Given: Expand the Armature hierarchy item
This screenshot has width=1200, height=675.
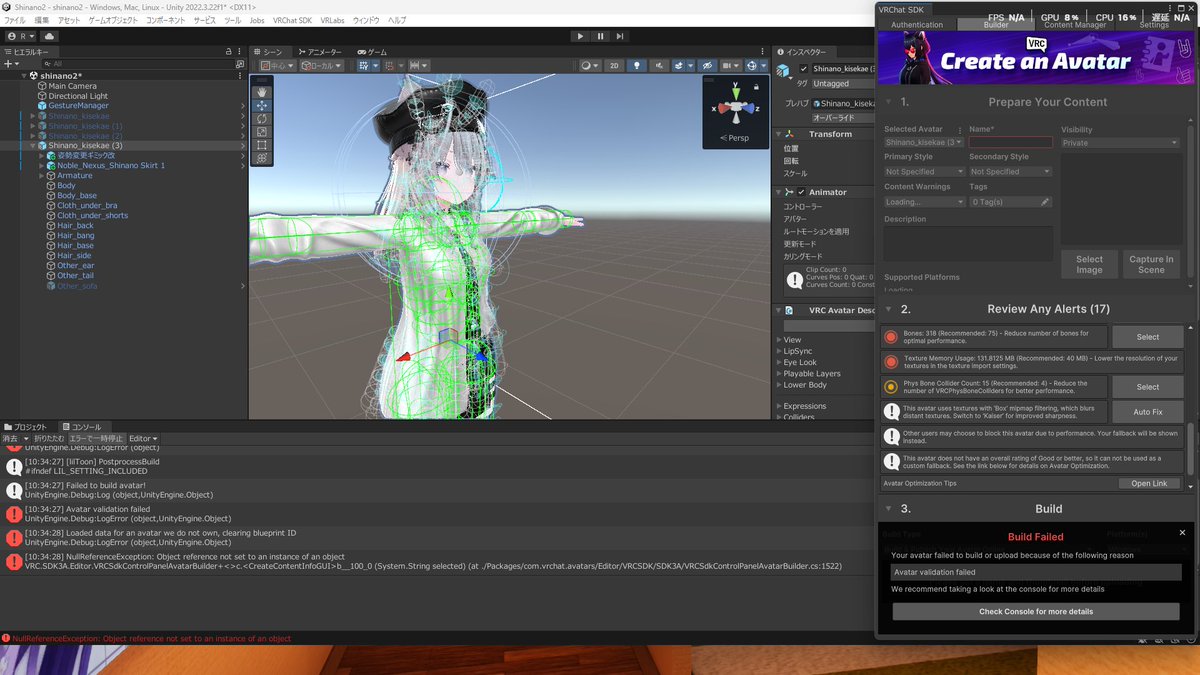Looking at the screenshot, I should tap(40, 175).
